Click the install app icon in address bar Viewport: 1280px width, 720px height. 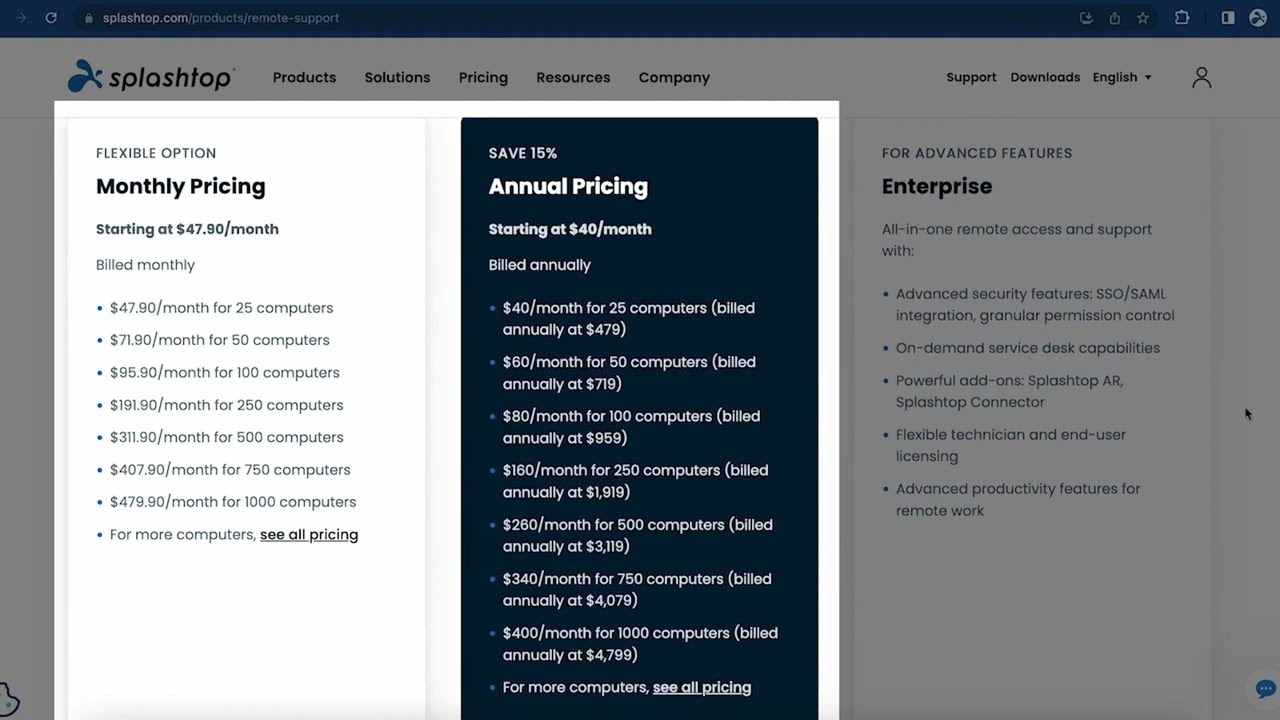(1086, 18)
